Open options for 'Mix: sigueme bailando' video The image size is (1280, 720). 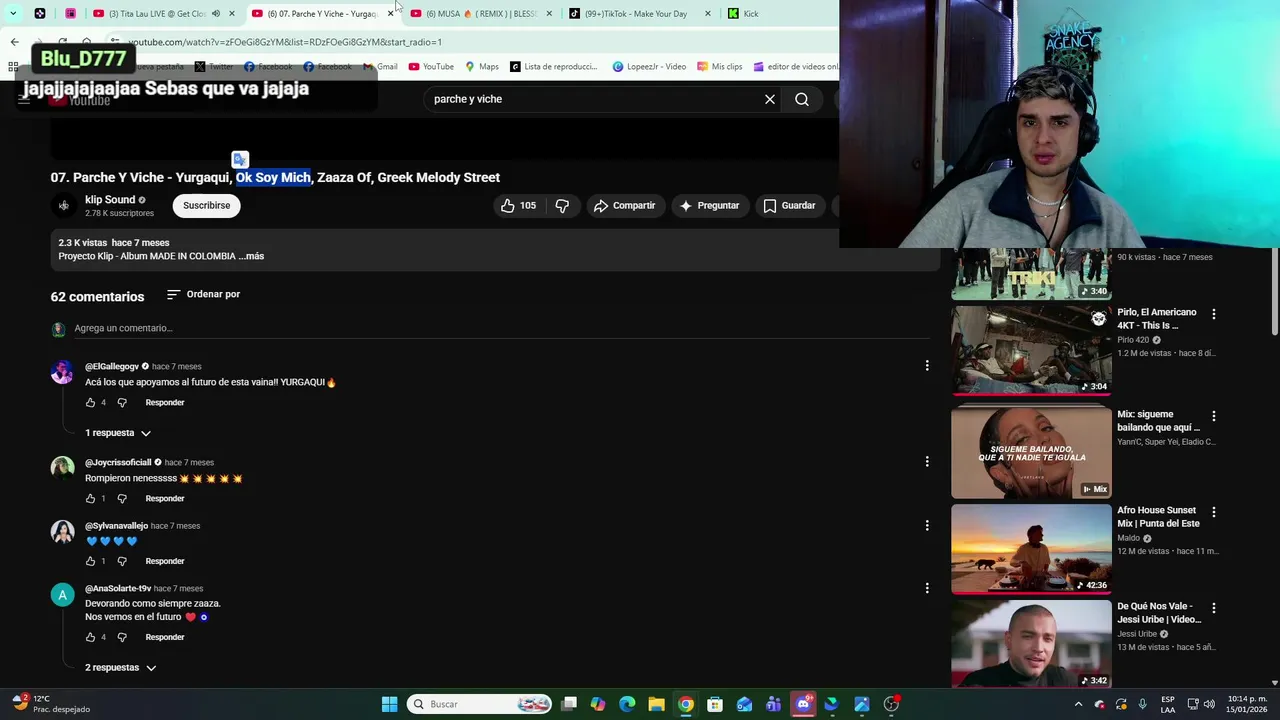tap(1214, 416)
